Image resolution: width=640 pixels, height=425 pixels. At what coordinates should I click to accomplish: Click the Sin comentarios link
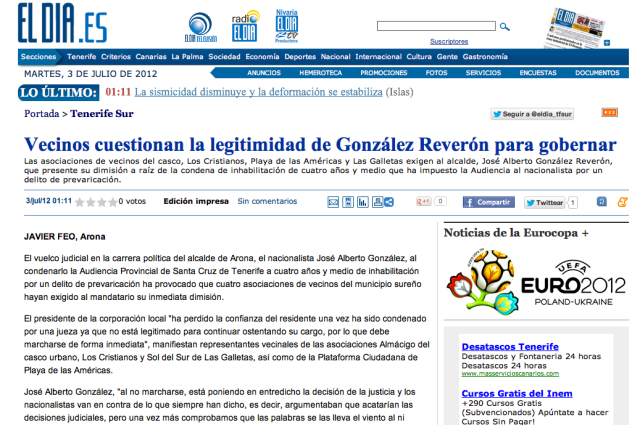tap(267, 202)
